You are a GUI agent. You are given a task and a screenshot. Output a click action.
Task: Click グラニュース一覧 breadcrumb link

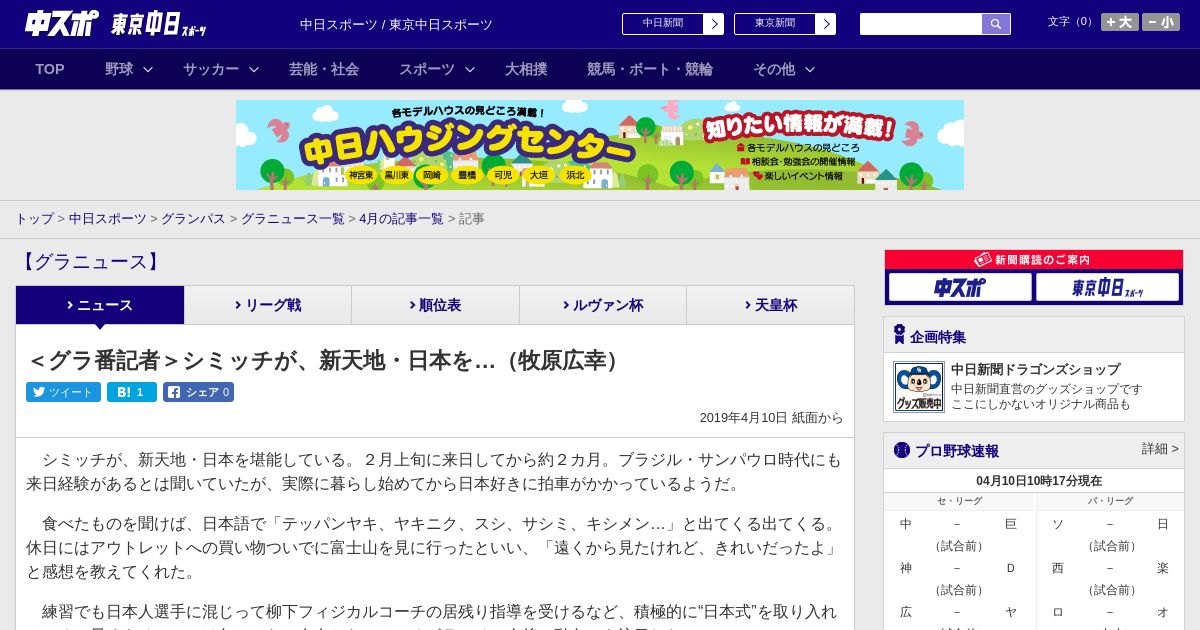(x=292, y=219)
